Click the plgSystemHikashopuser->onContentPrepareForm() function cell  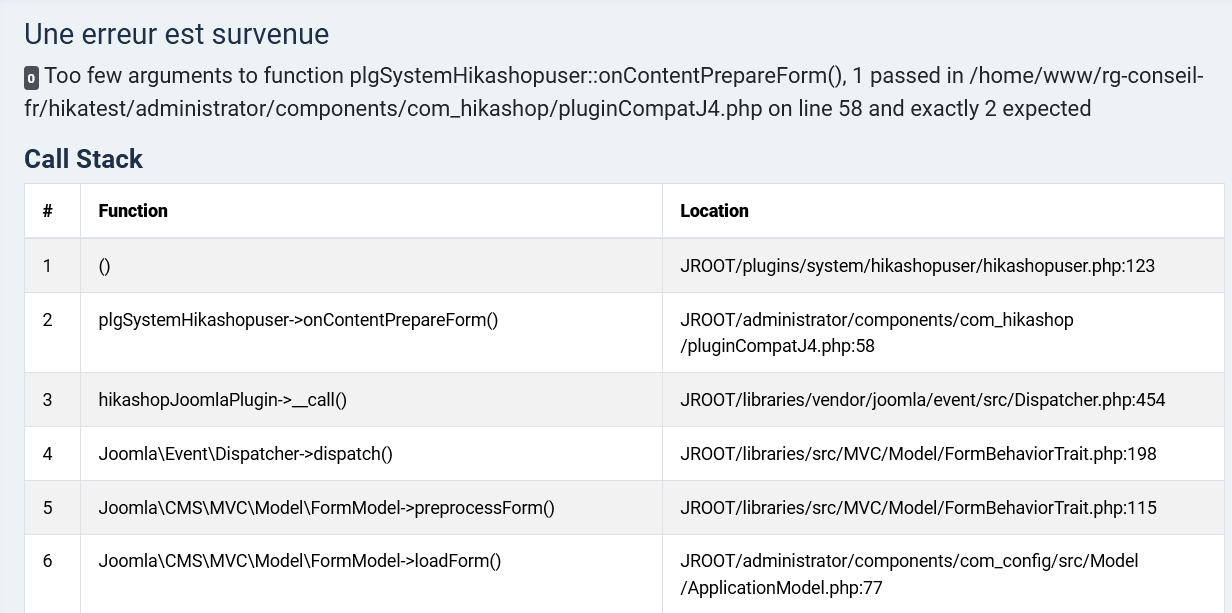coord(298,320)
